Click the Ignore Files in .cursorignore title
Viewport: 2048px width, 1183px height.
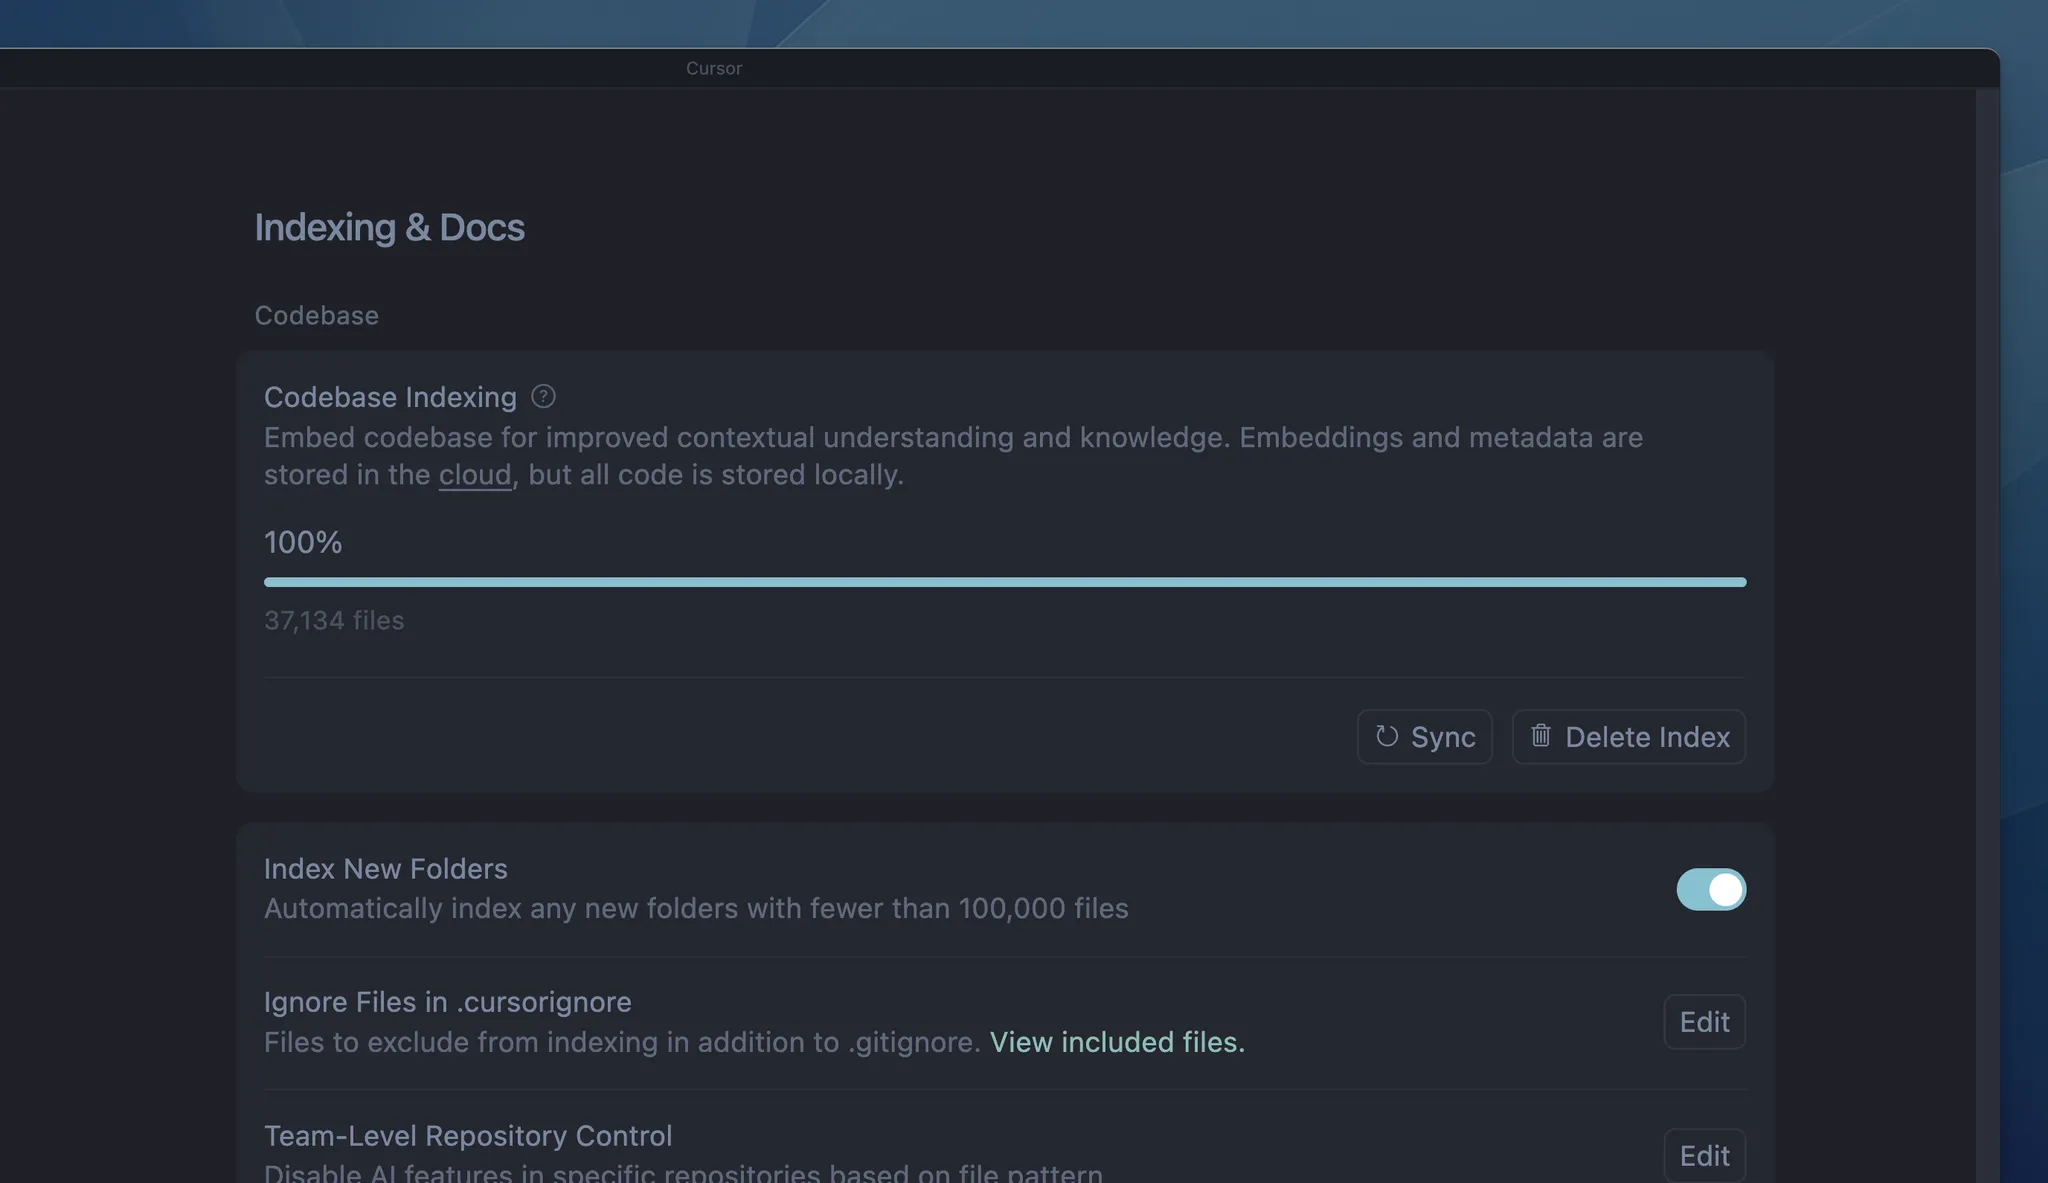[447, 1002]
